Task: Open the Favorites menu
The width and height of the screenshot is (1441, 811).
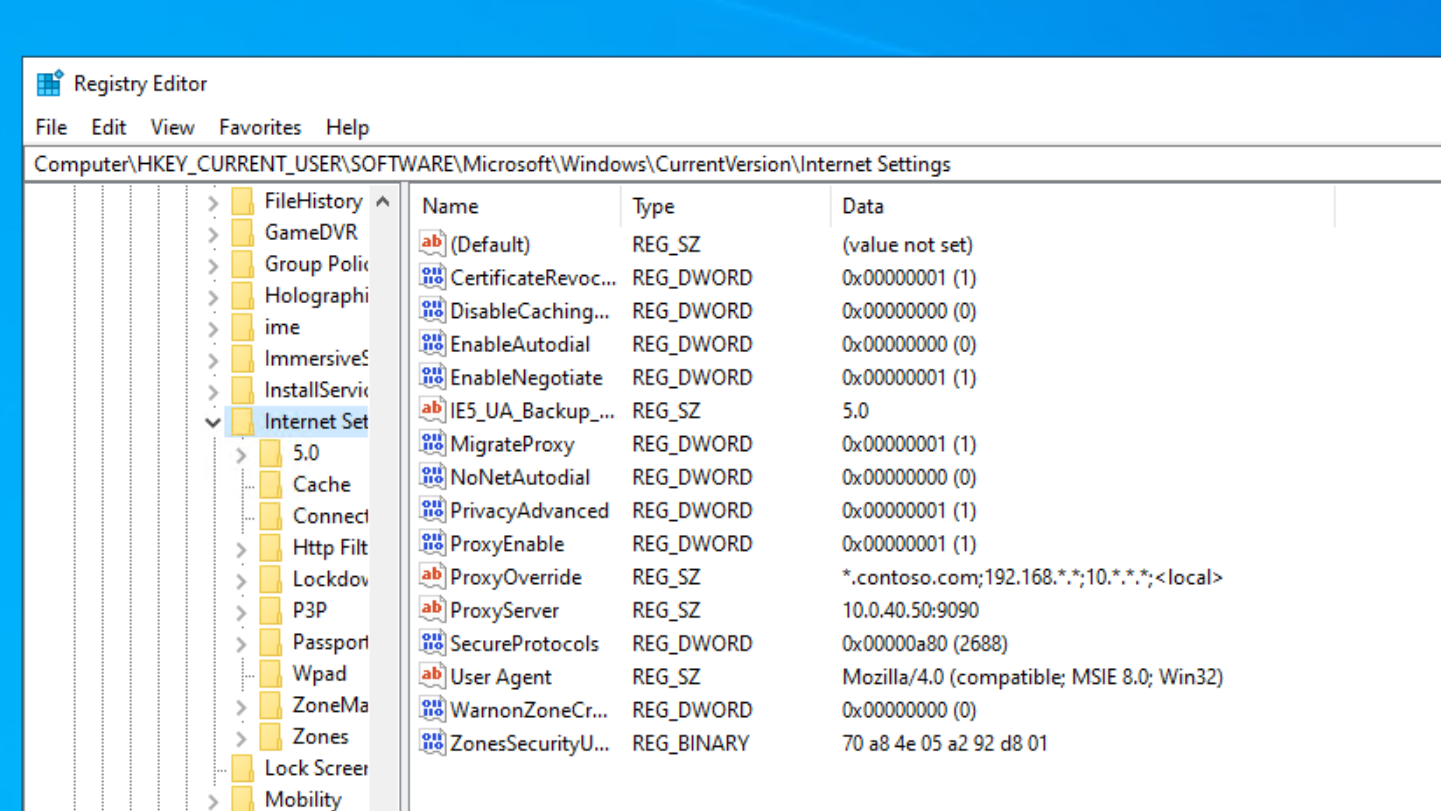Action: [260, 127]
